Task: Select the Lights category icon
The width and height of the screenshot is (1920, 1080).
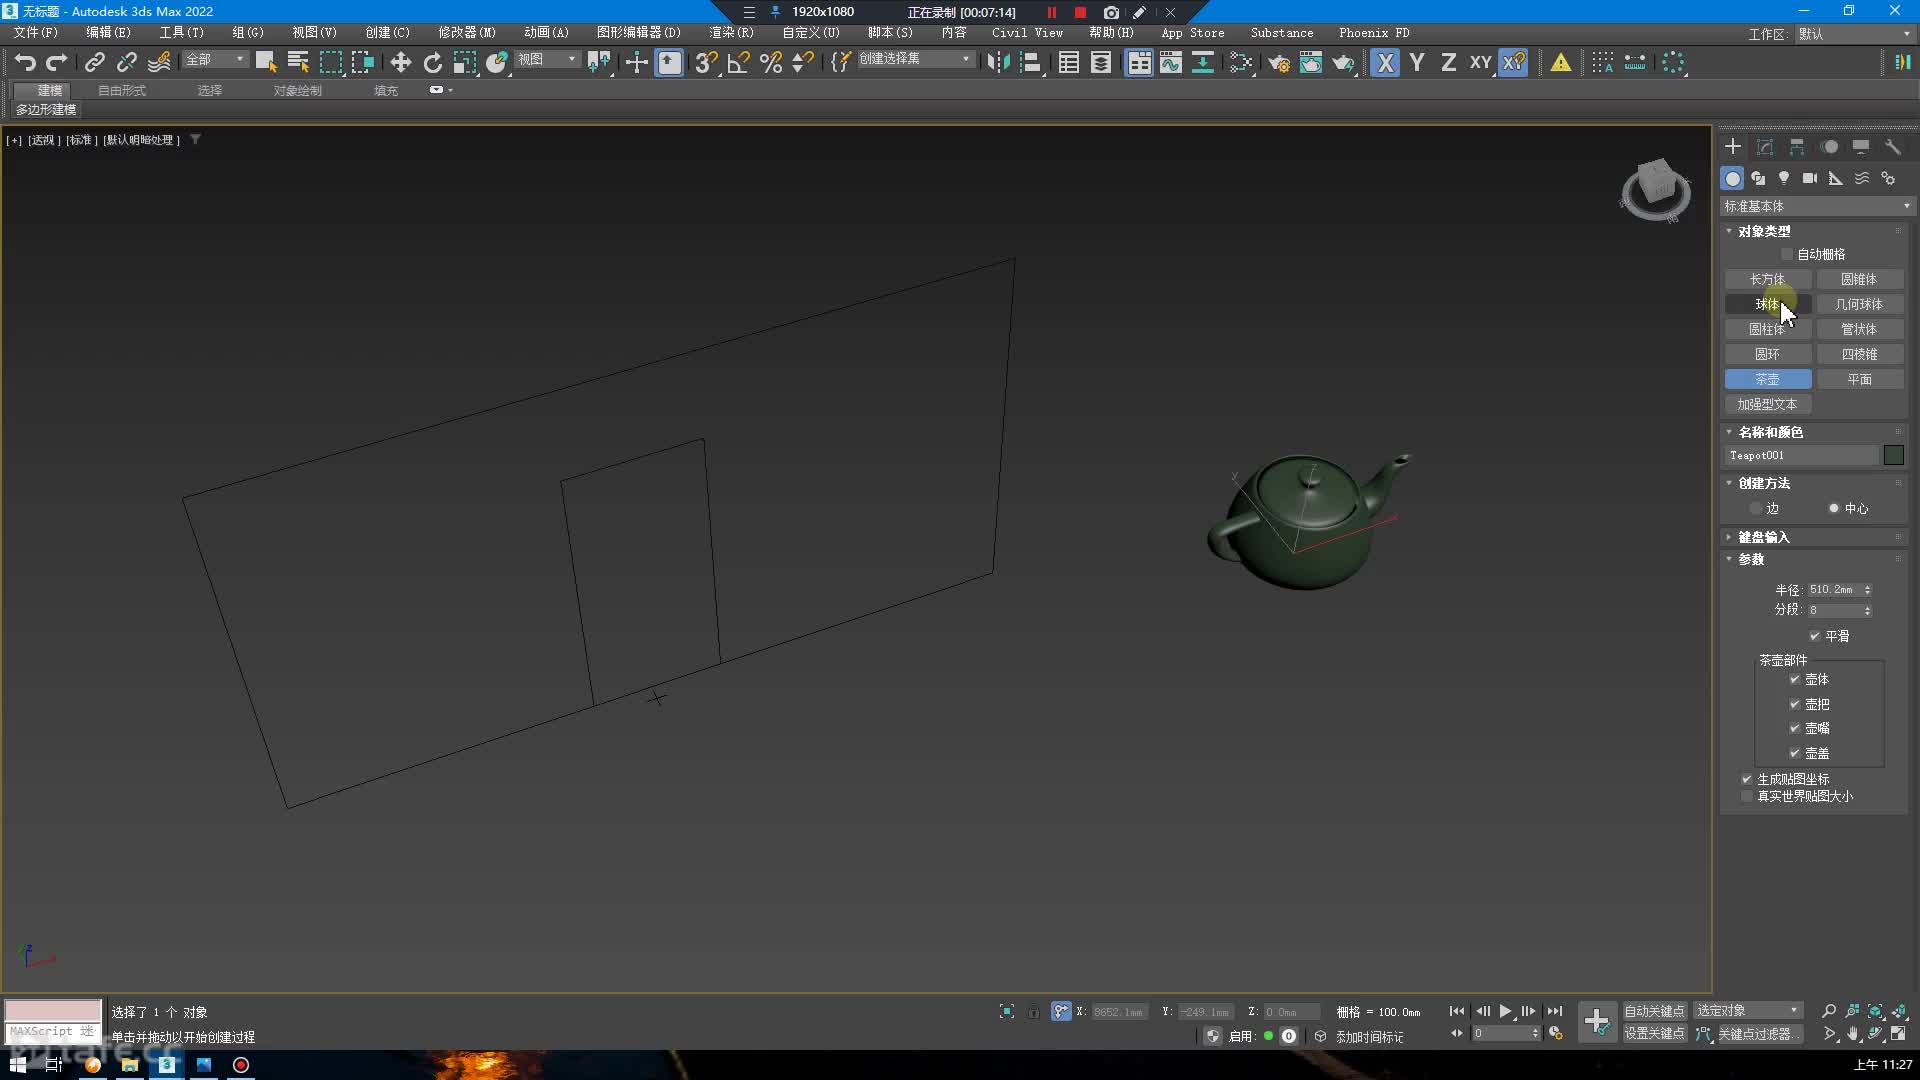Action: (x=1784, y=178)
